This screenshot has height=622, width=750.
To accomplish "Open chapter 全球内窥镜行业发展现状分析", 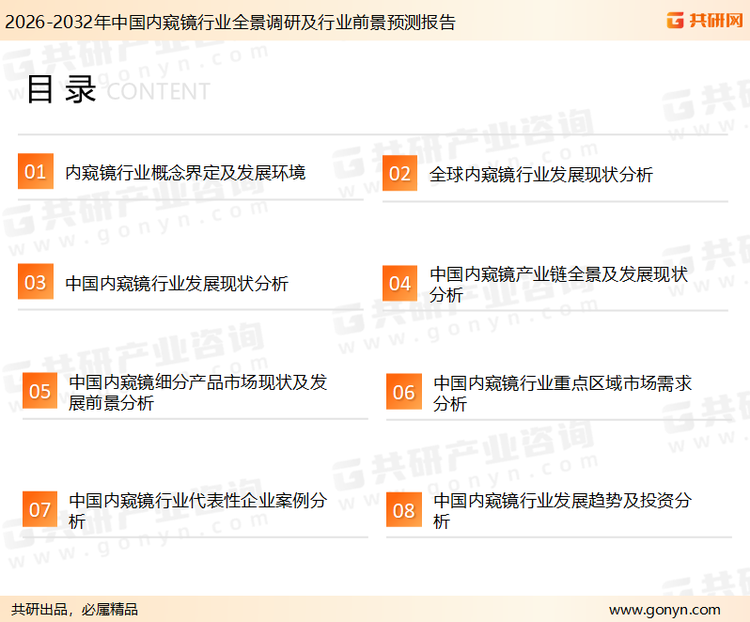I will [541, 174].
